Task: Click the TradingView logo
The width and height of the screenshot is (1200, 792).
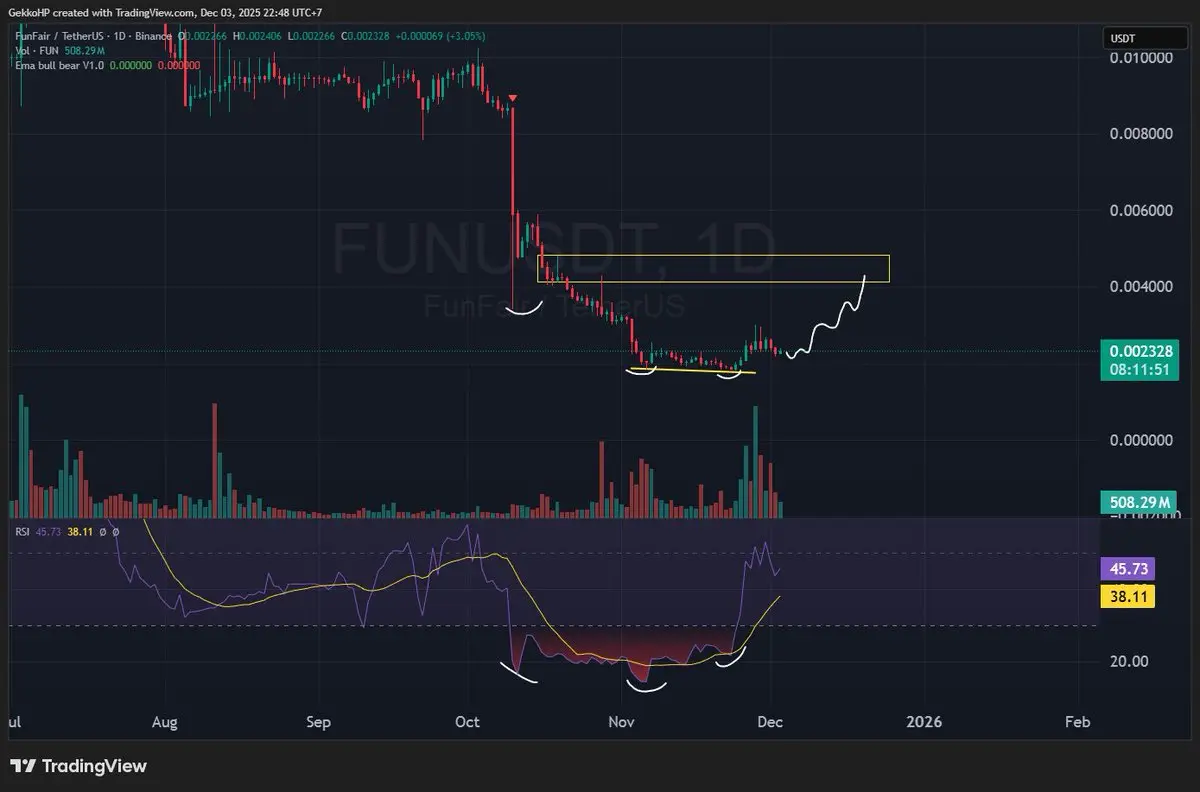Action: (x=79, y=766)
